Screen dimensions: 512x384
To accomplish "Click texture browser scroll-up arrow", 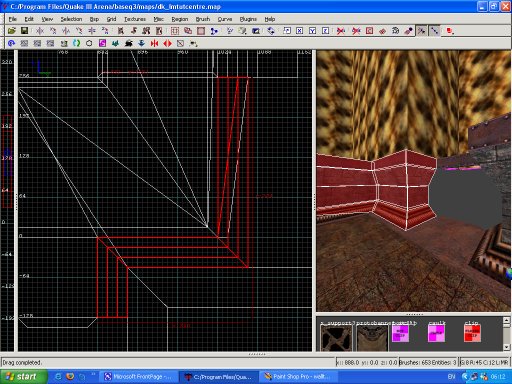I will click(506, 321).
